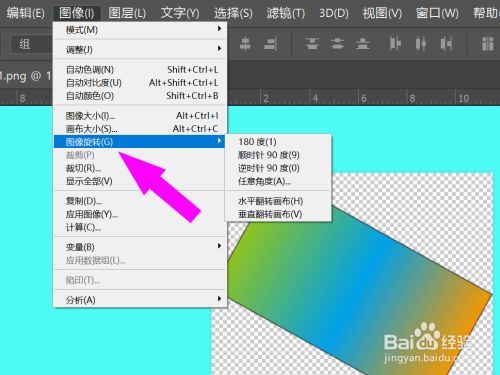Choose 任意角度(A)... rotation
This screenshot has height=375, width=500.
(x=278, y=181)
